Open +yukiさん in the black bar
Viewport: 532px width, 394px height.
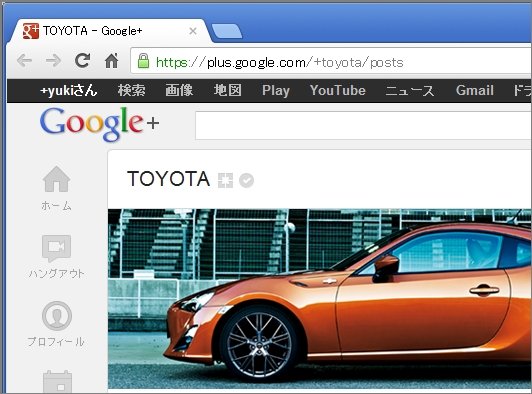point(69,91)
